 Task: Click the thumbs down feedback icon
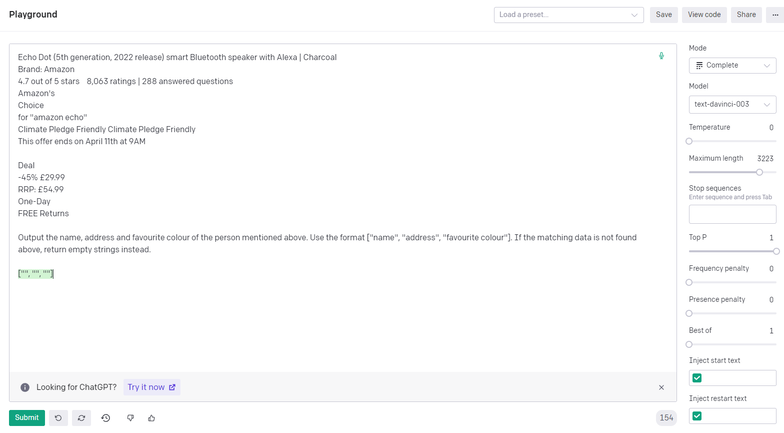click(x=130, y=418)
